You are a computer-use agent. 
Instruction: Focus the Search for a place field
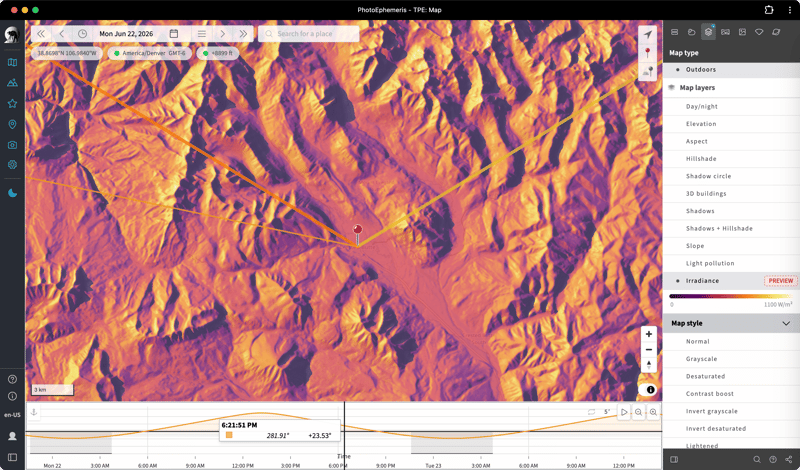point(309,34)
